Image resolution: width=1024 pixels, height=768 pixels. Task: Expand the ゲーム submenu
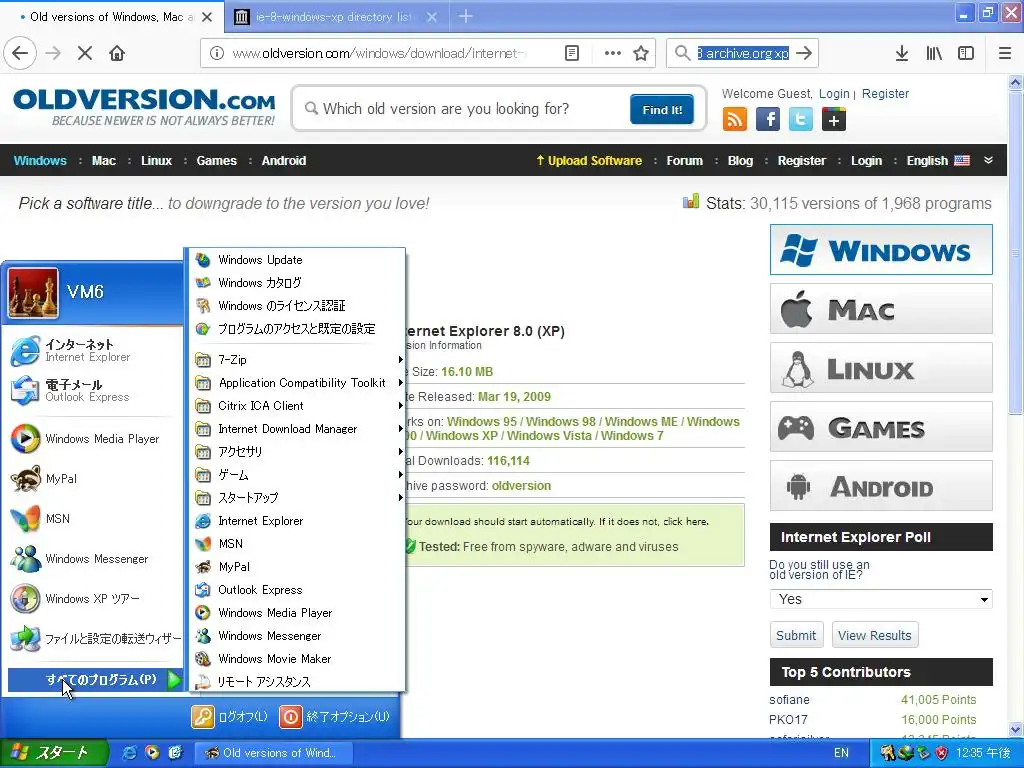[297, 475]
